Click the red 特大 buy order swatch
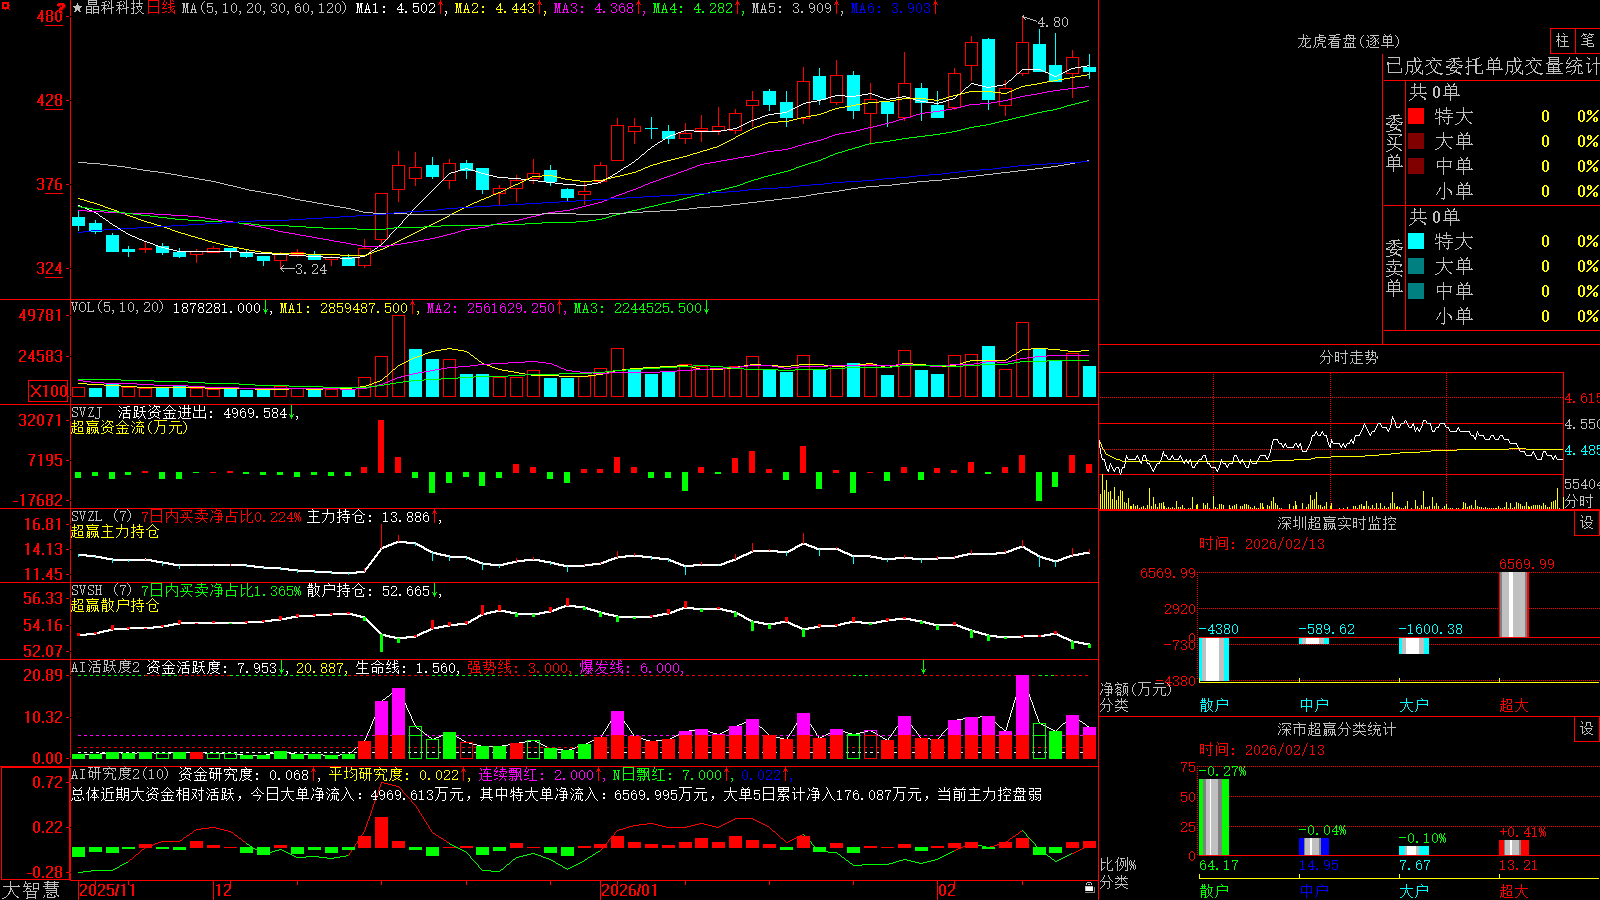The width and height of the screenshot is (1600, 900). pyautogui.click(x=1416, y=116)
